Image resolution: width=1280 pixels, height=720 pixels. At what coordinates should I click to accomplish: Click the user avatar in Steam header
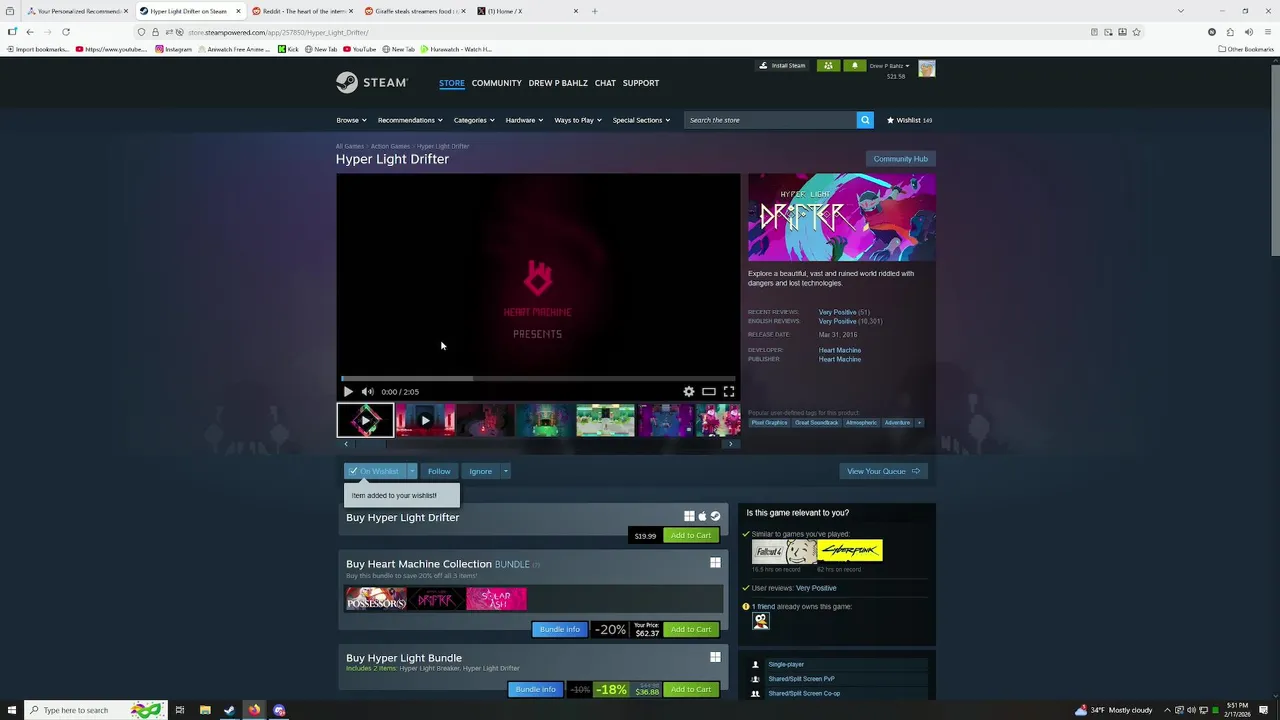click(x=927, y=68)
